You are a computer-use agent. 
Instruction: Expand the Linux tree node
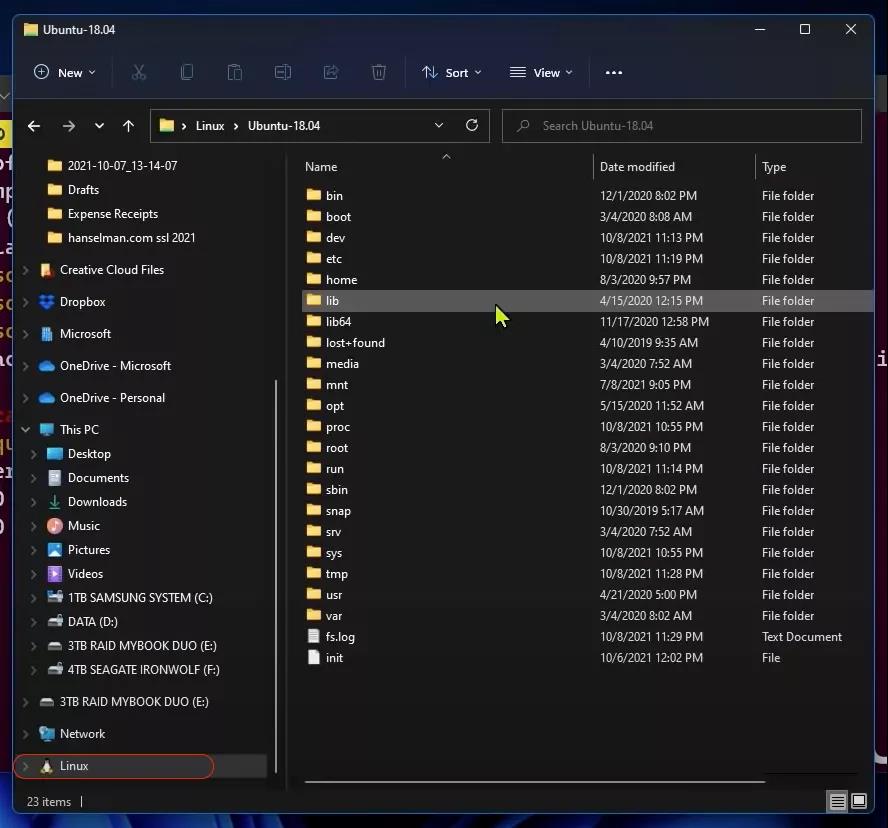click(x=25, y=766)
